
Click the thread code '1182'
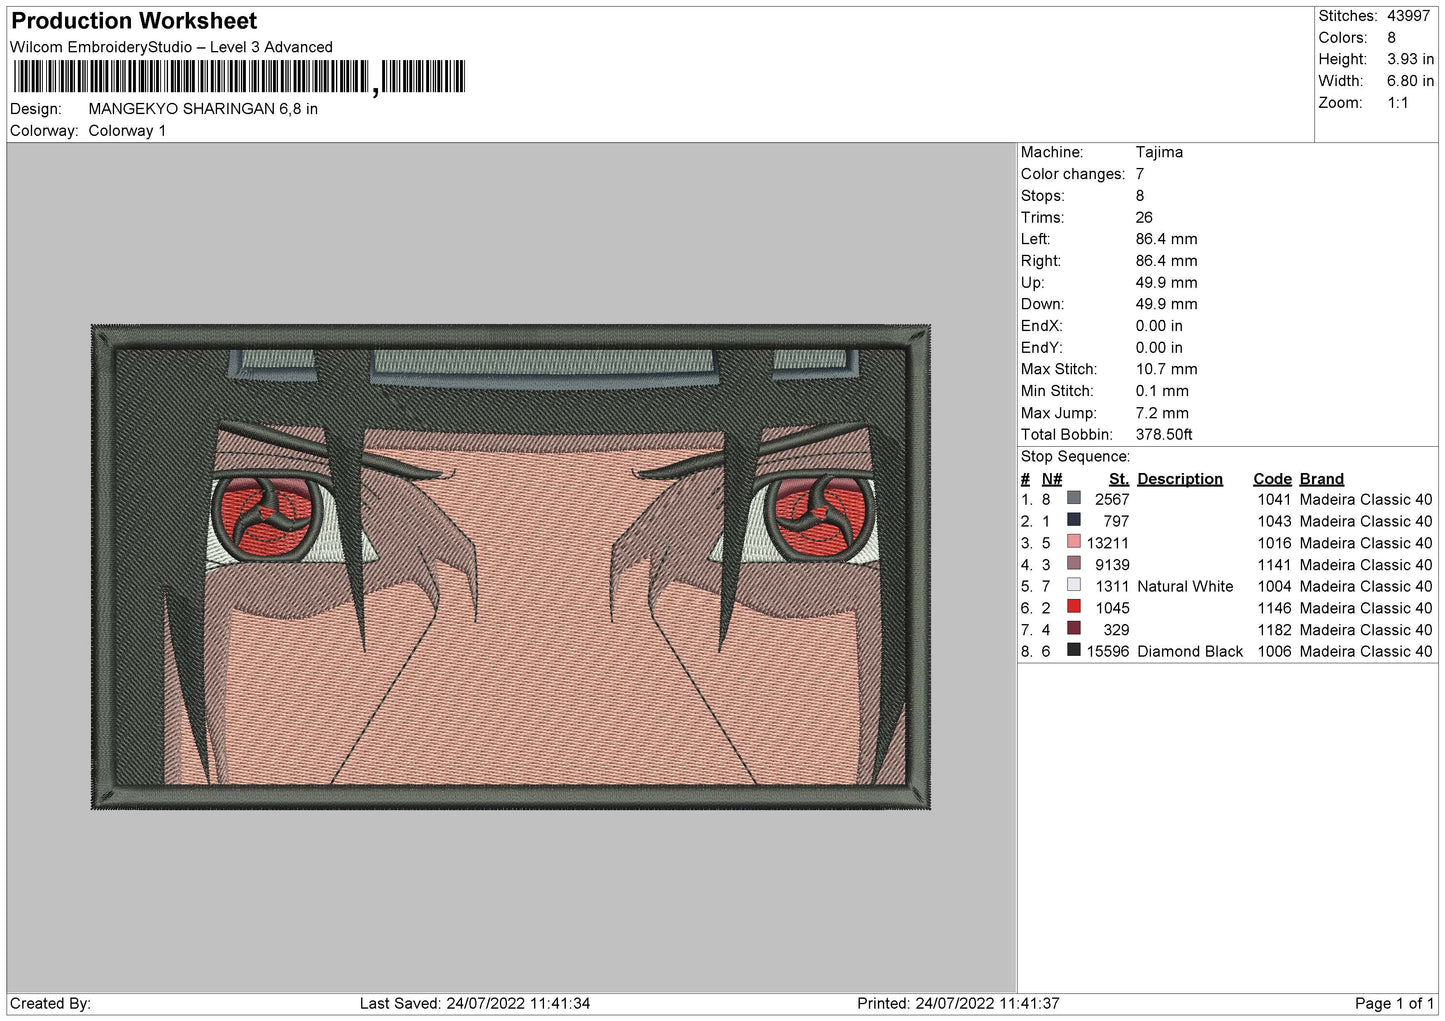tap(1274, 630)
